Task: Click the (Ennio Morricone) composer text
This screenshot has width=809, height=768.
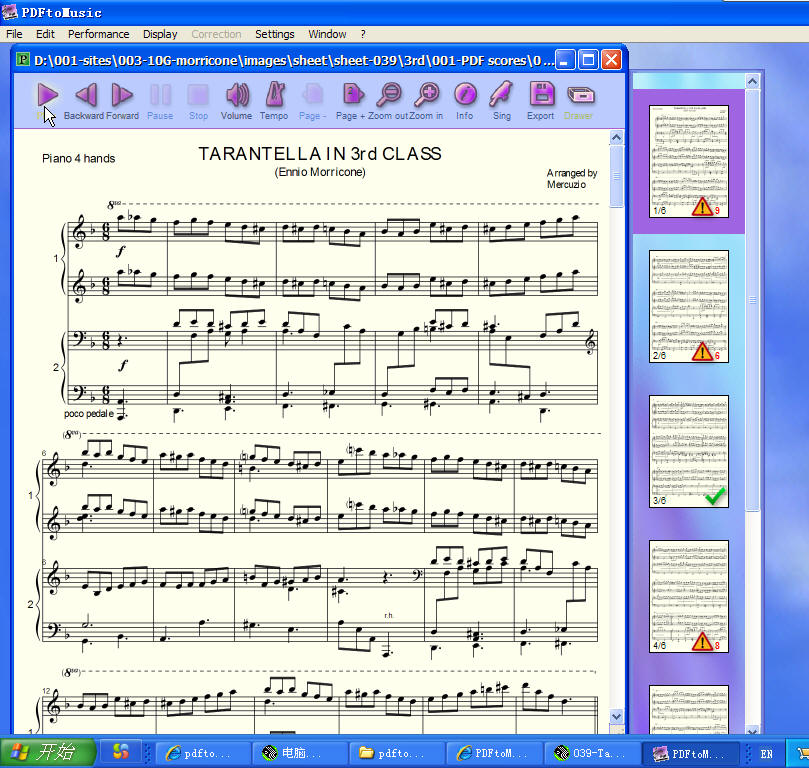Action: click(x=320, y=172)
